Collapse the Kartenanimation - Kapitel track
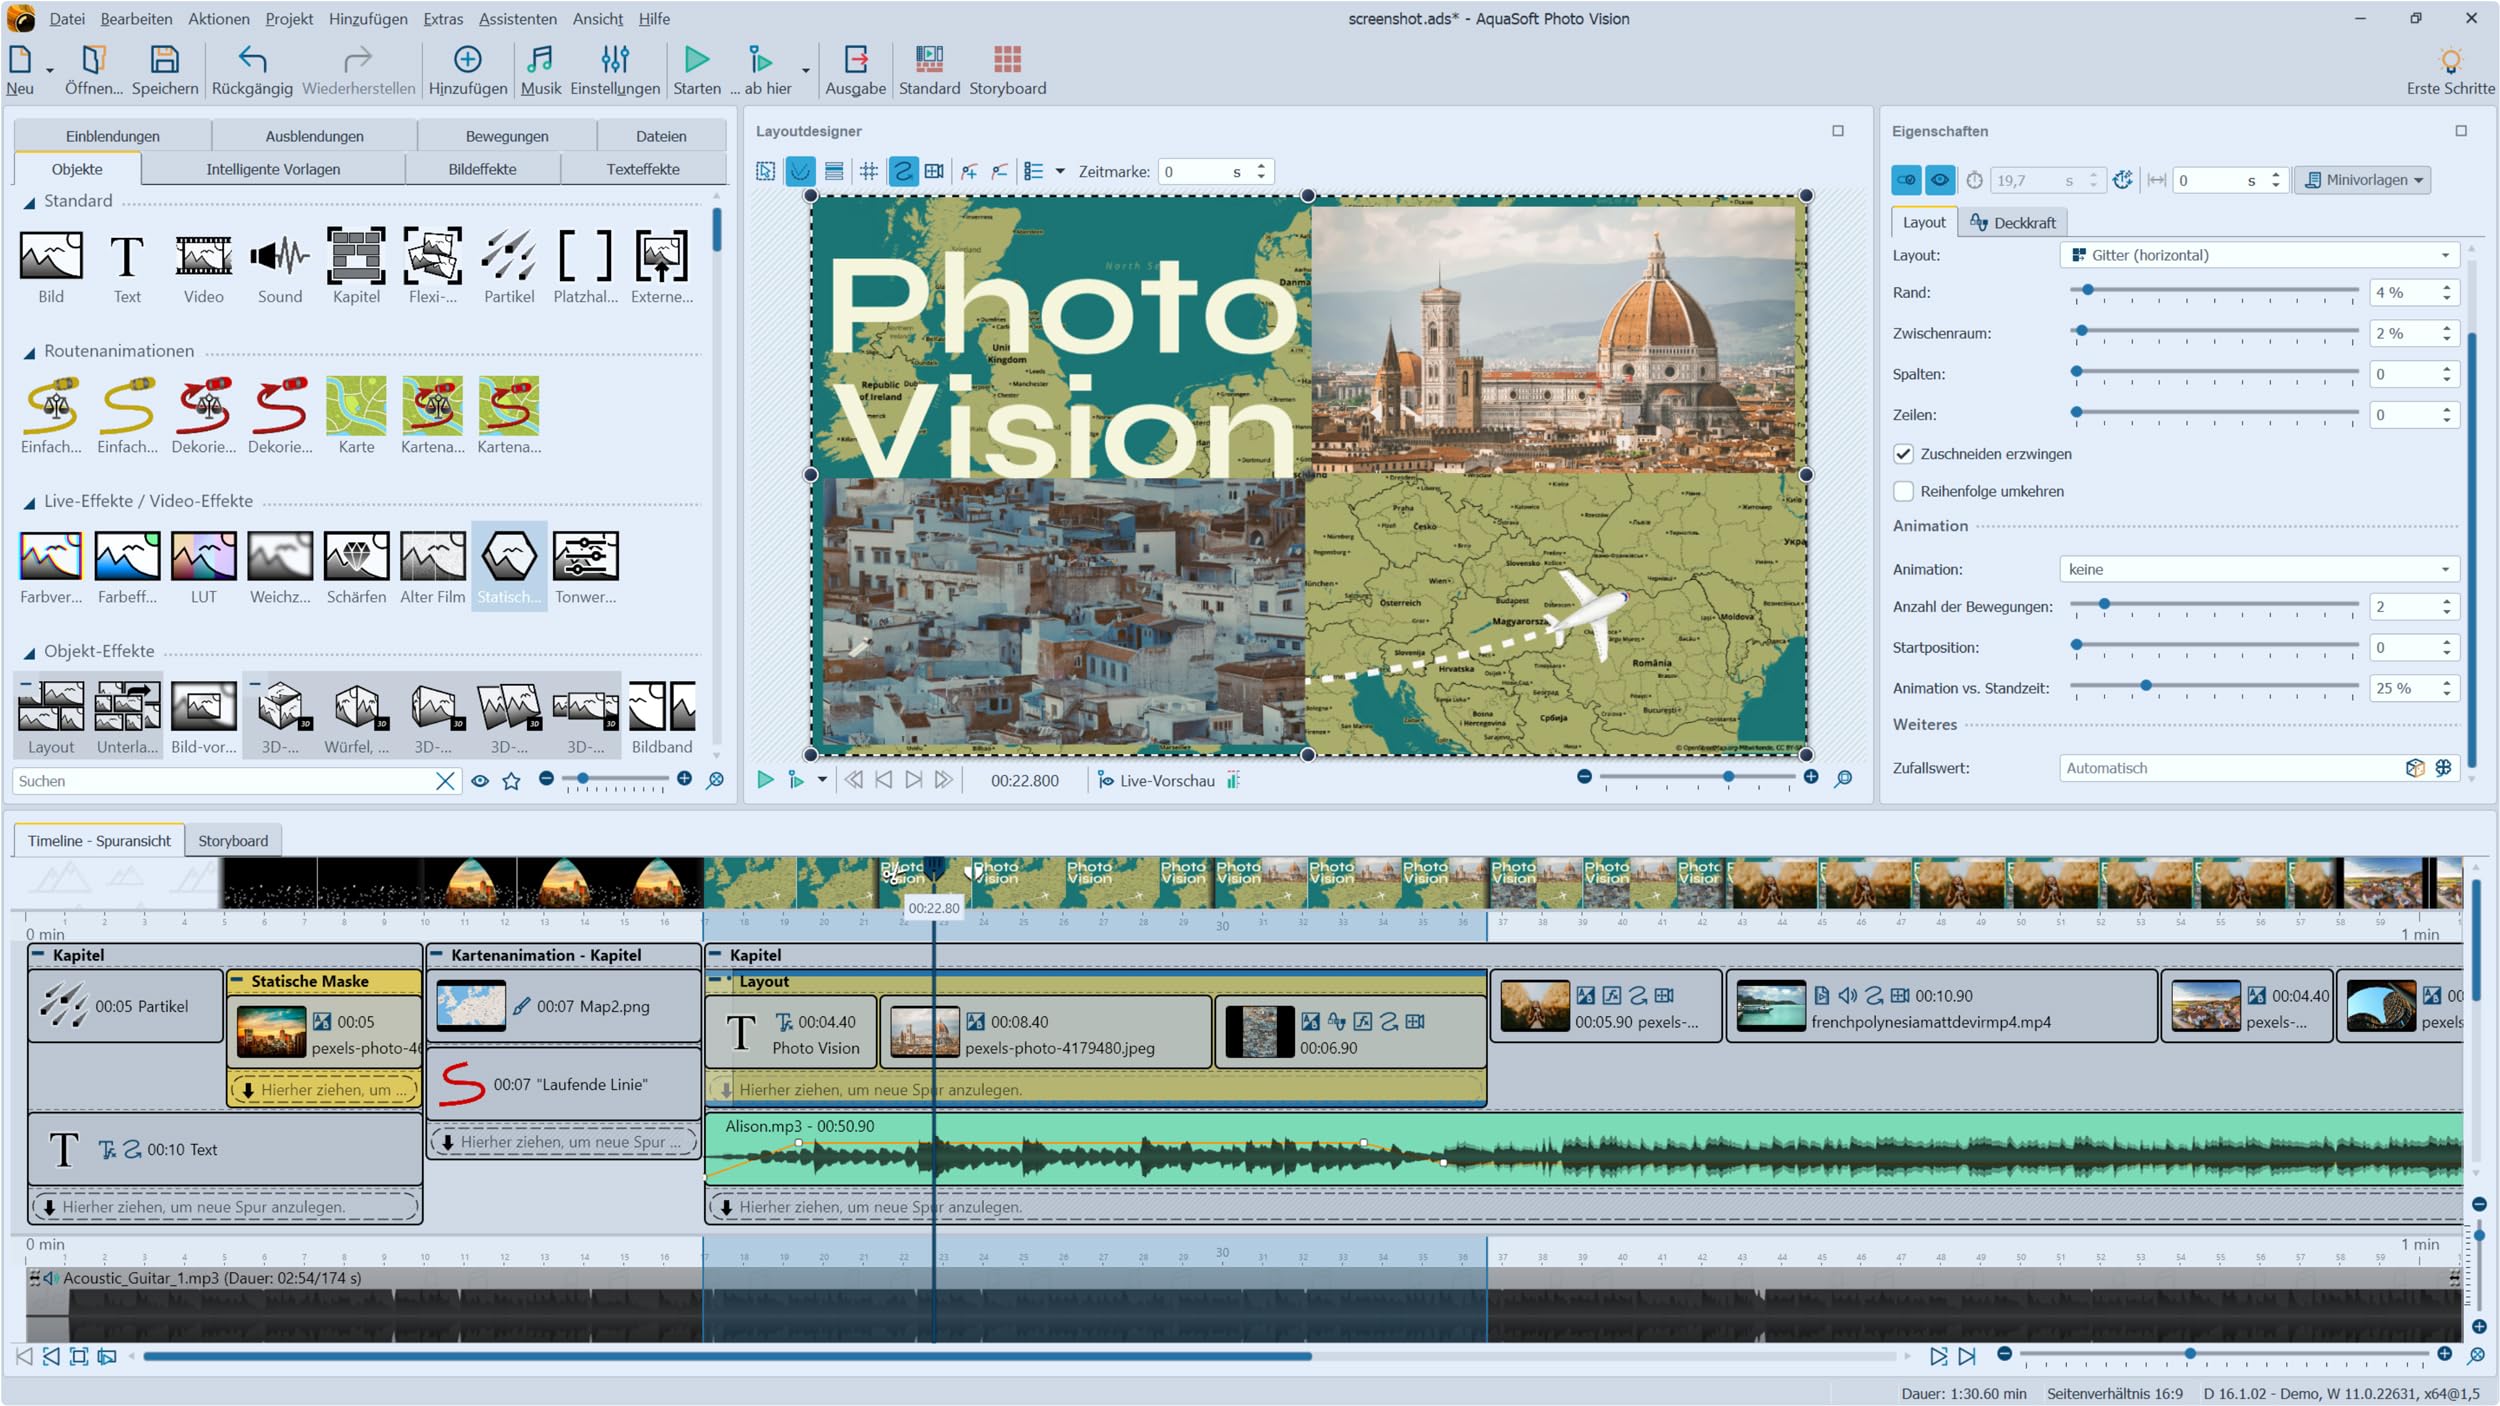This screenshot has height=1406, width=2500. (437, 955)
